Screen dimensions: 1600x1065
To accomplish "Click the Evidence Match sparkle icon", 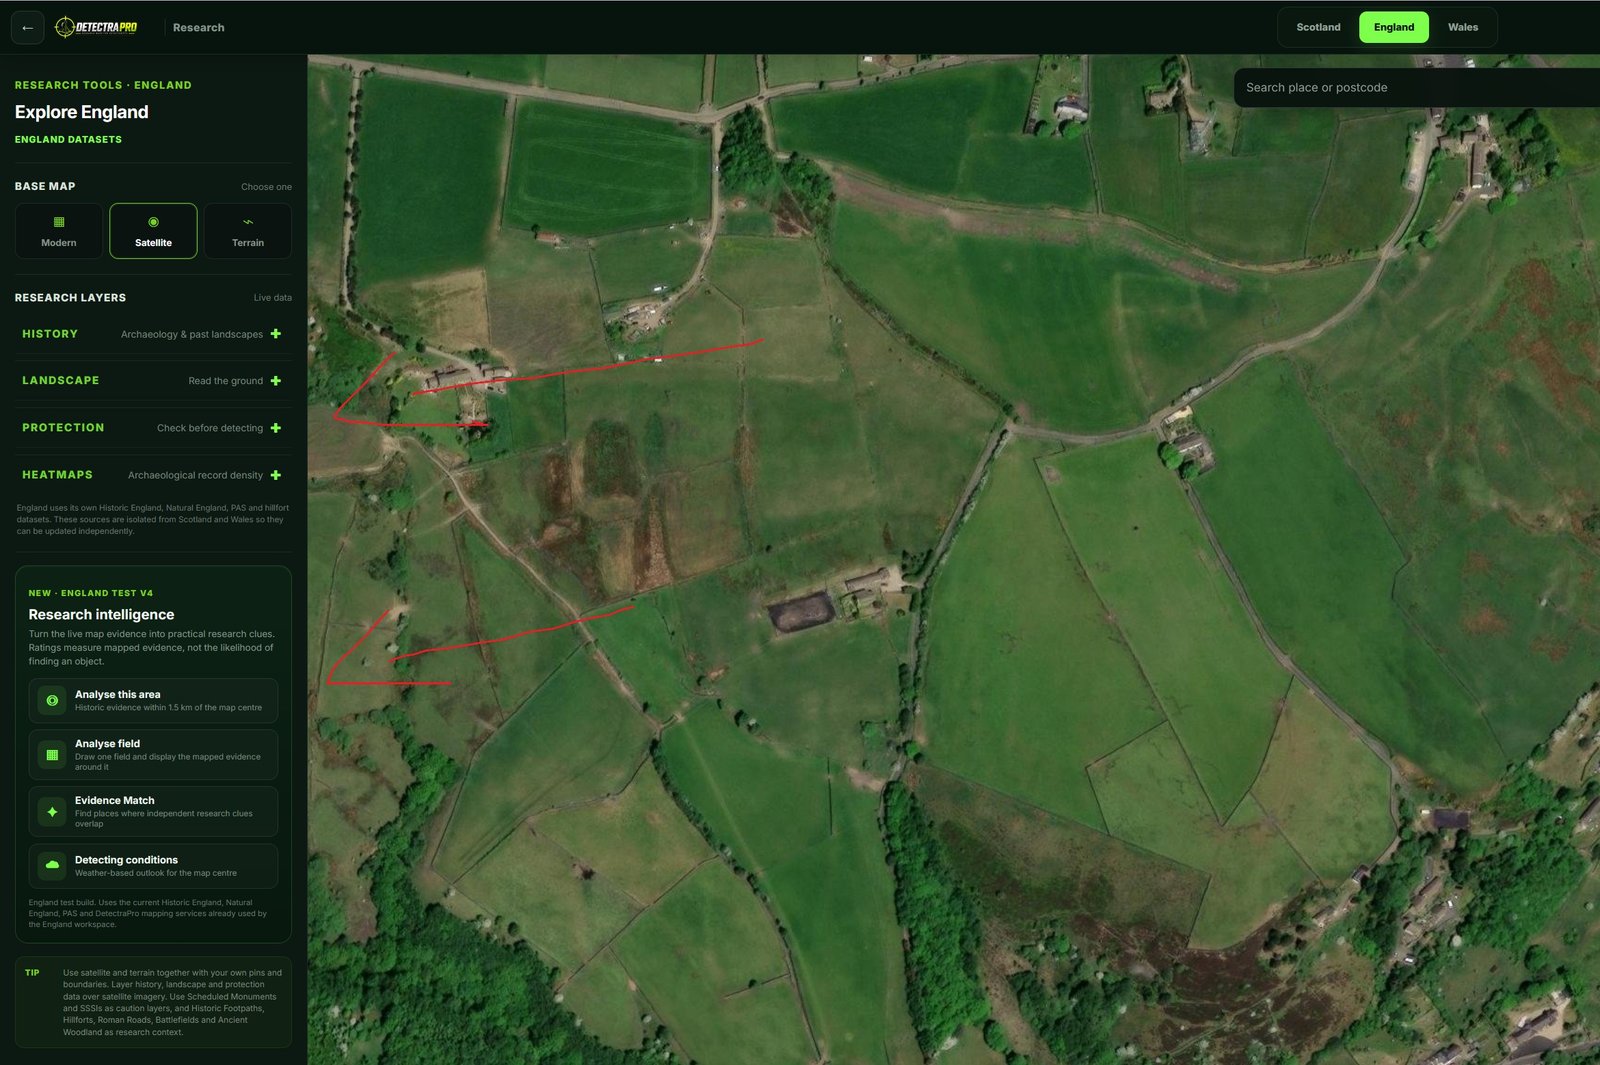I will [x=52, y=812].
